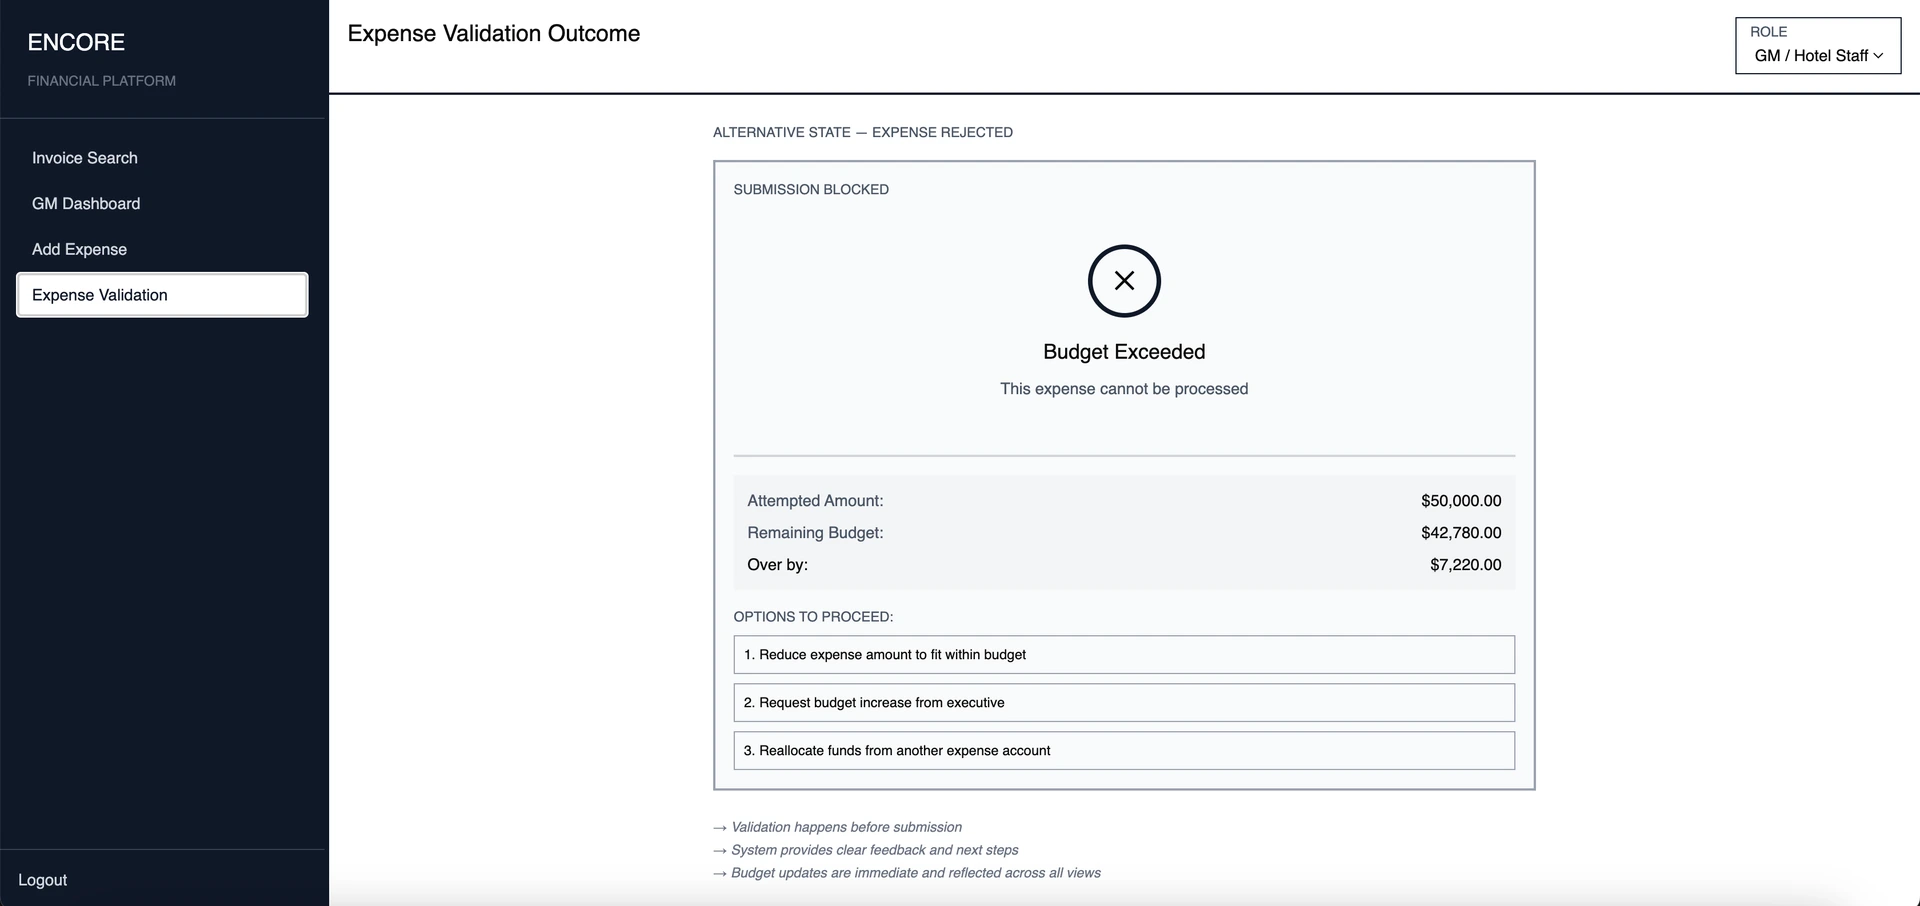Open the ROLE dropdown showing GM / Hotel Staff
This screenshot has height=906, width=1920.
tap(1816, 46)
